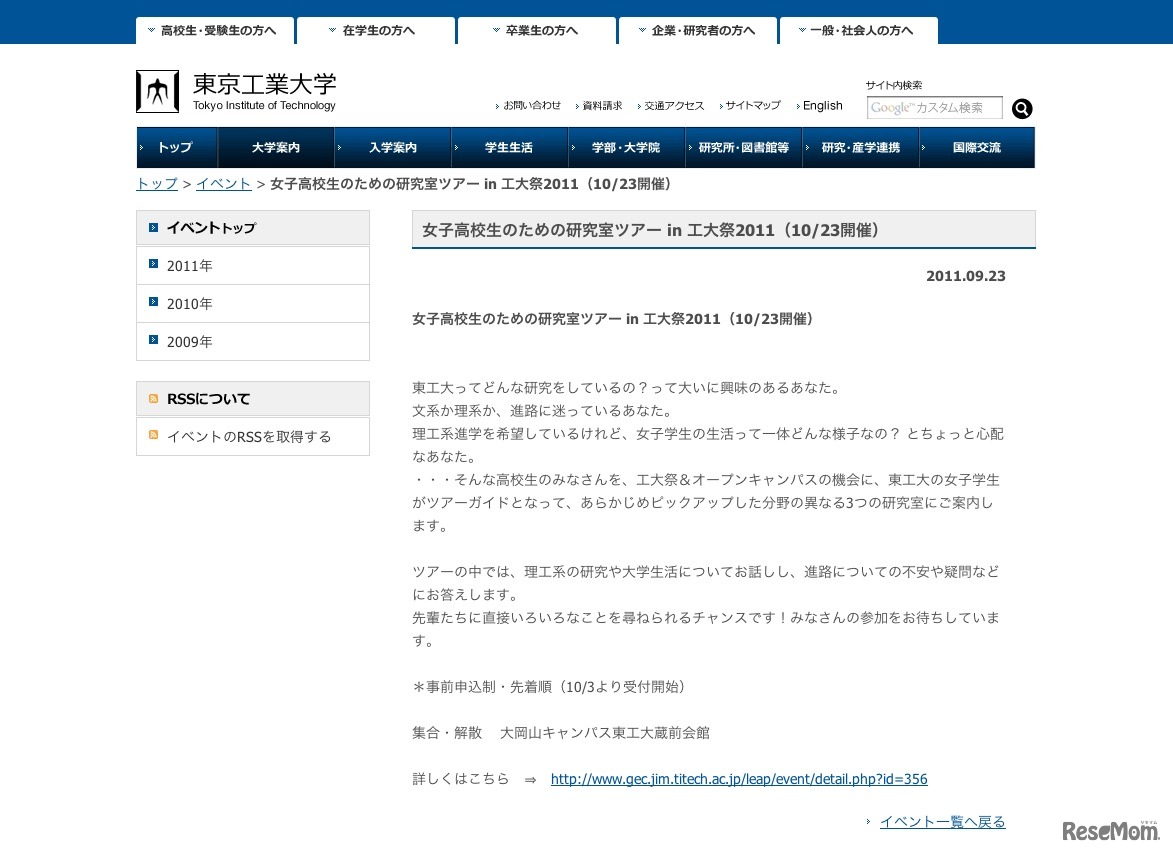The height and width of the screenshot is (854, 1173).
Task: Click the date 2011.09.23
Action: pyautogui.click(x=966, y=276)
